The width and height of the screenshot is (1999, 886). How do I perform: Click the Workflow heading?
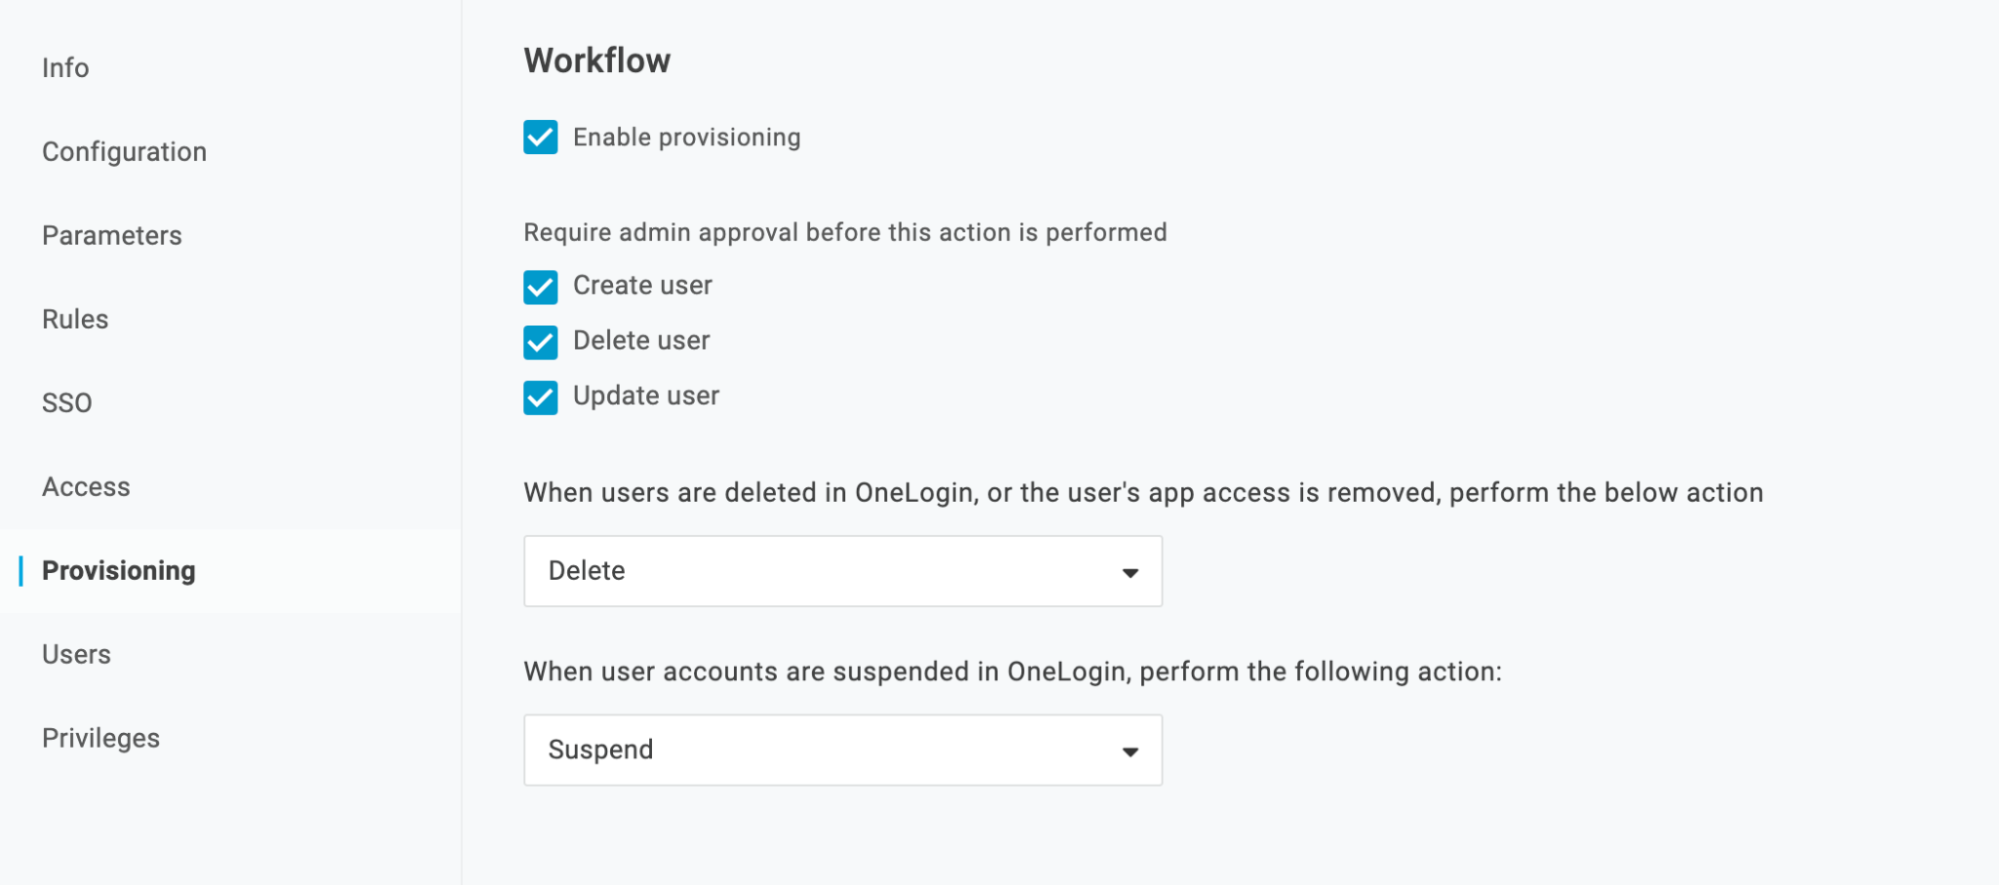coord(597,59)
